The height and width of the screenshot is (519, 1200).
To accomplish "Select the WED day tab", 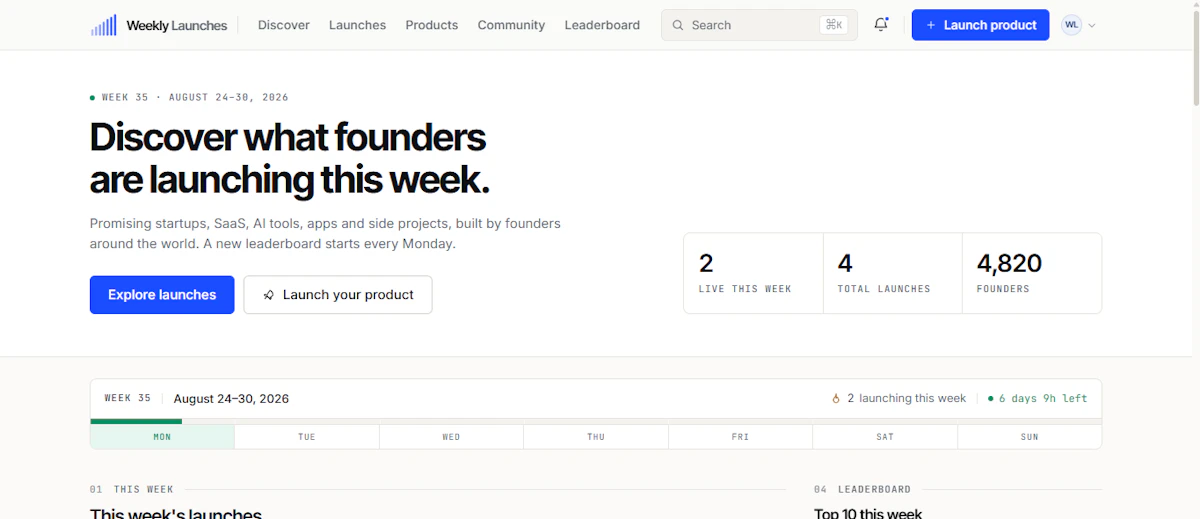I will coord(451,437).
